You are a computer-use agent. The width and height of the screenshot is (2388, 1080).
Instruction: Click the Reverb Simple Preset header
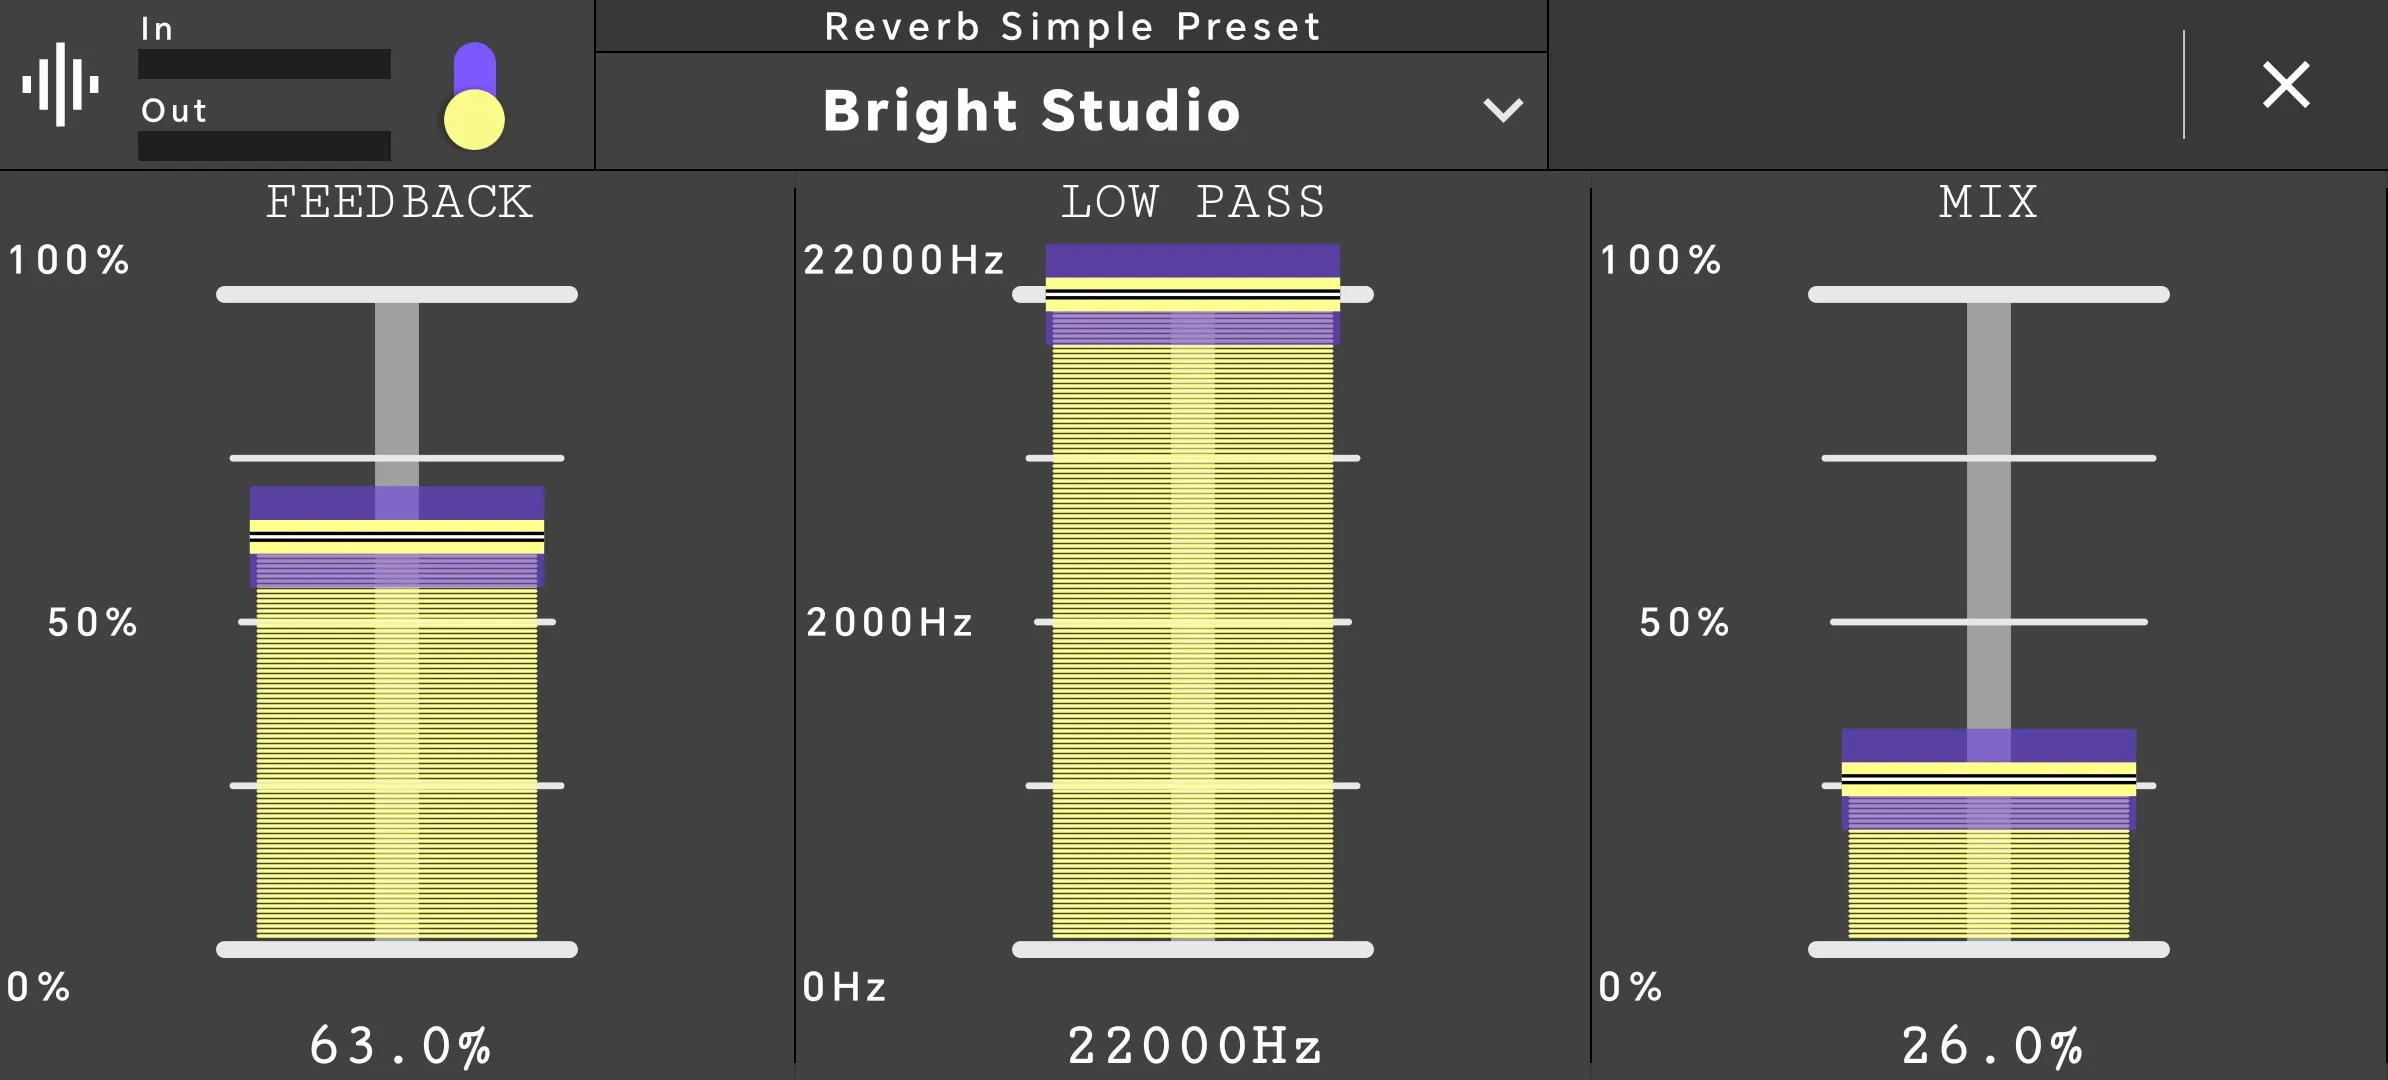(x=1072, y=26)
